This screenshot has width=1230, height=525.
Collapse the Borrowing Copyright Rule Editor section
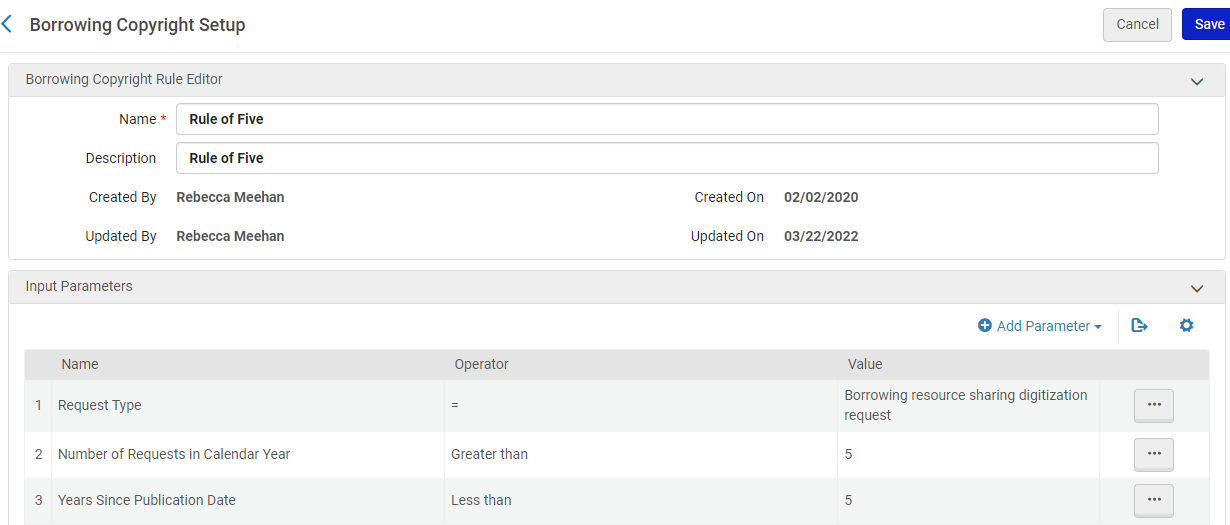point(1197,81)
